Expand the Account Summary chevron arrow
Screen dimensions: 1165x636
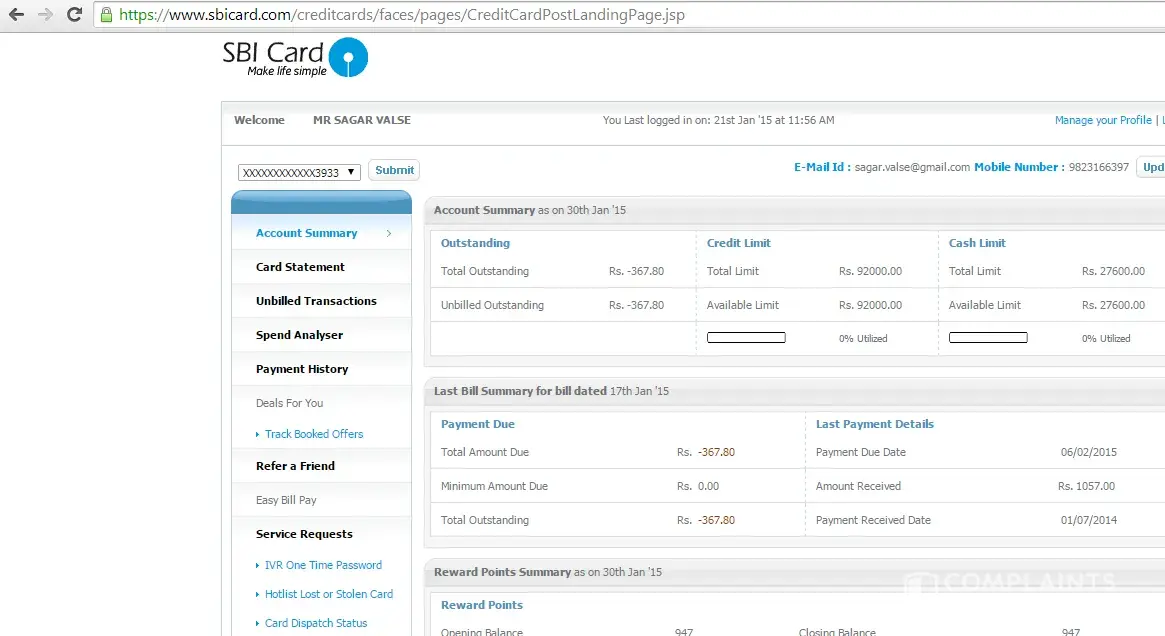click(x=389, y=233)
